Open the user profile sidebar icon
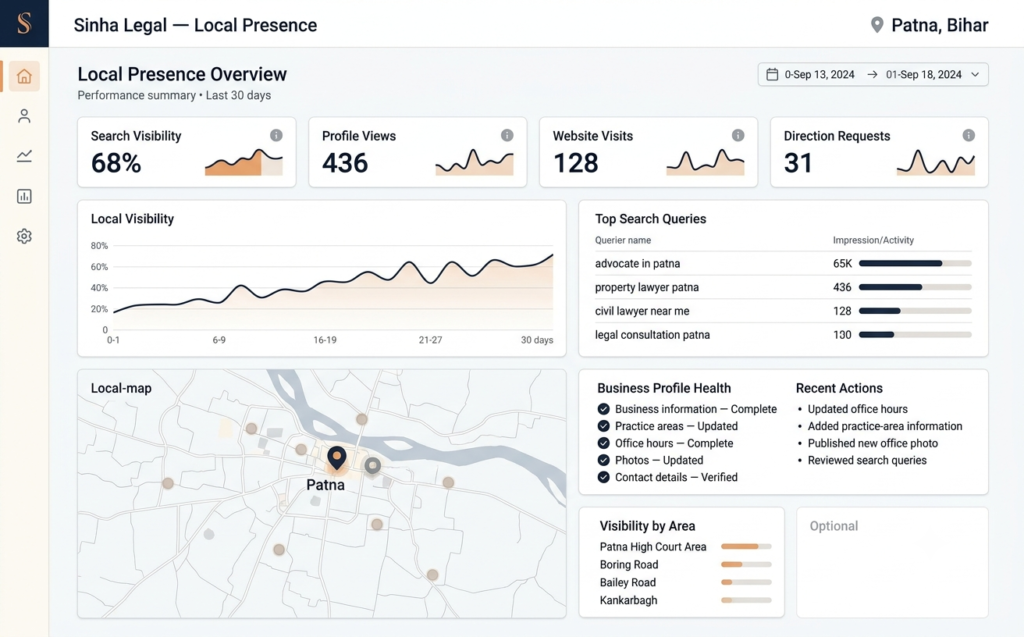The image size is (1024, 637). pos(24,116)
